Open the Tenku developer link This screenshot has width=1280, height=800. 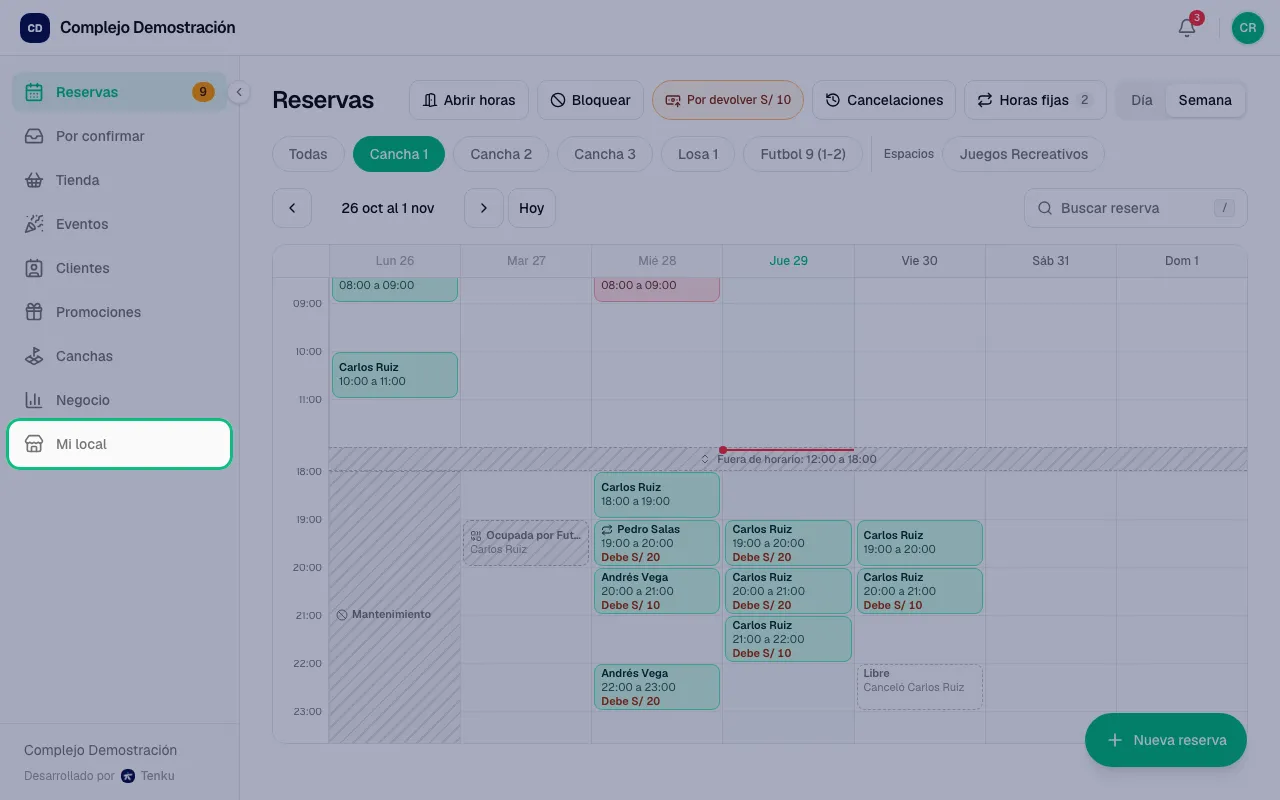tap(148, 775)
